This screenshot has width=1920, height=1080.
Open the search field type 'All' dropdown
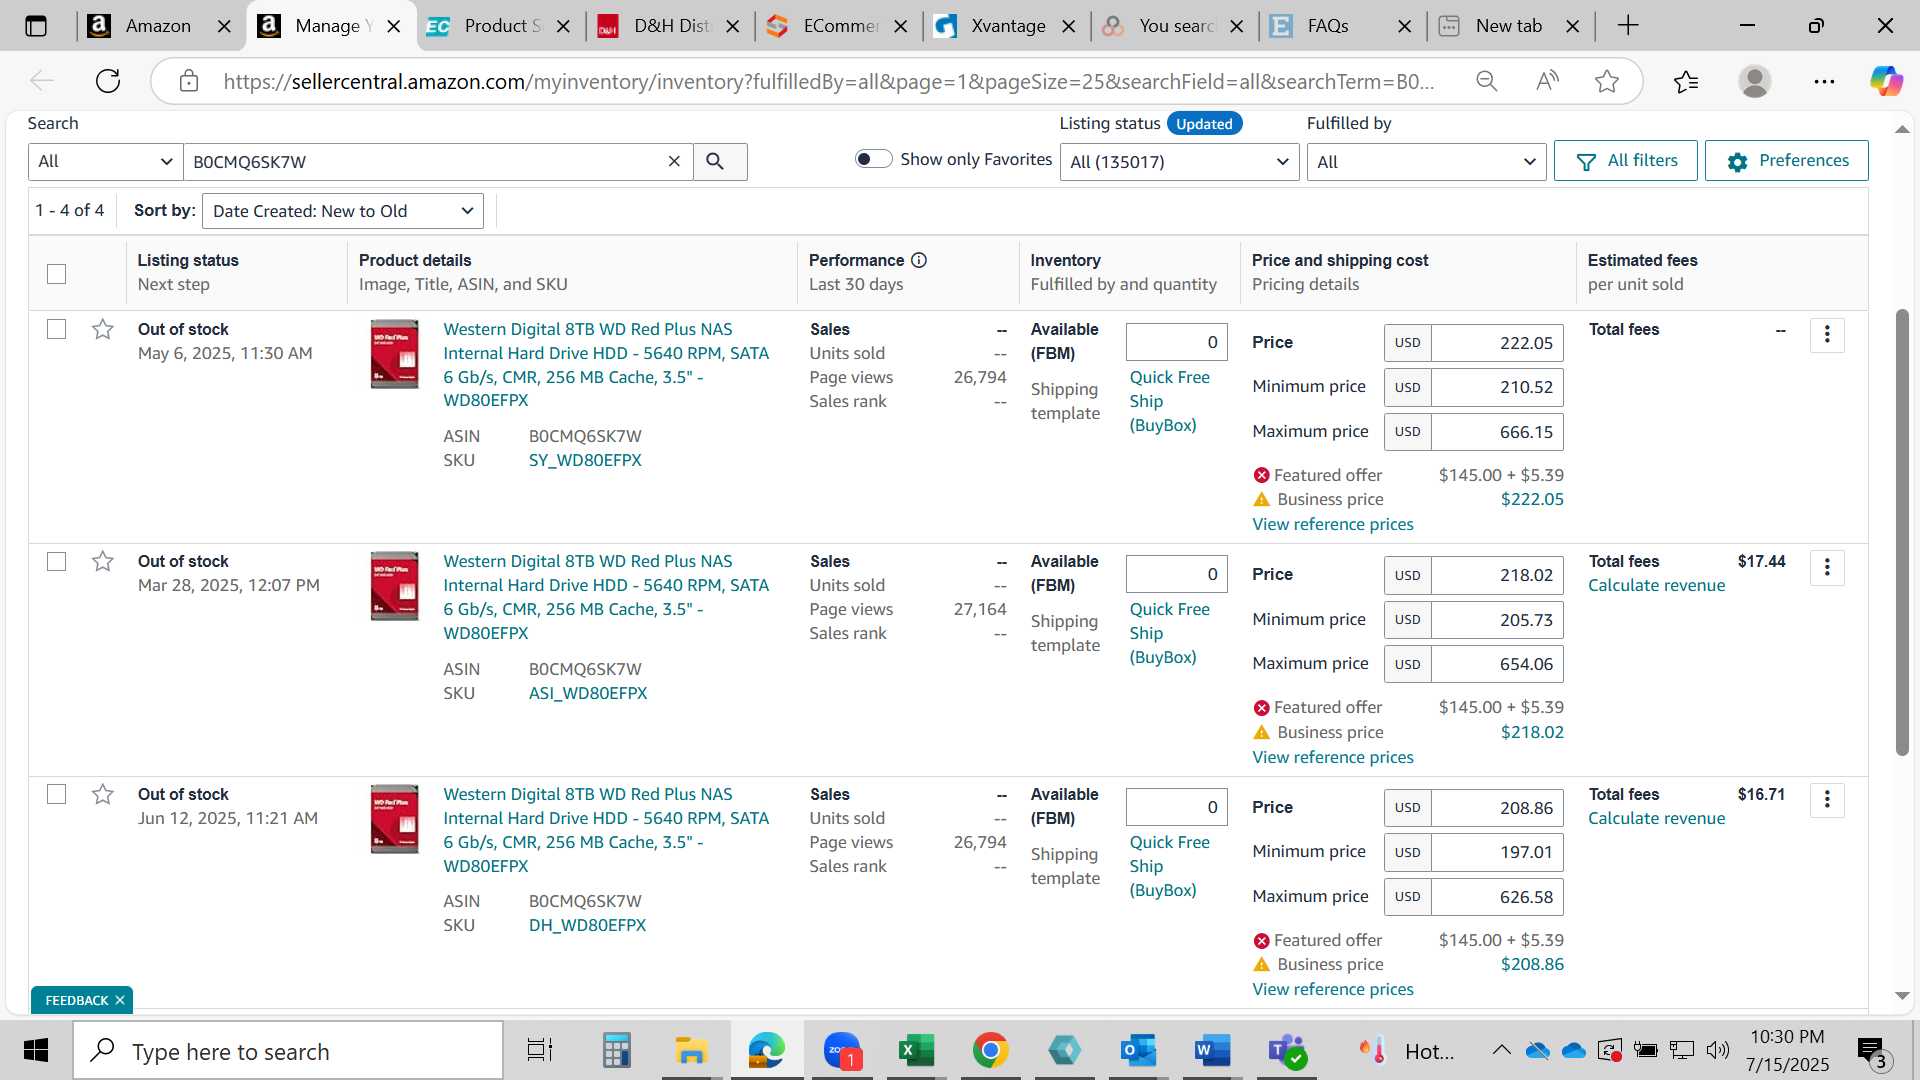point(105,162)
